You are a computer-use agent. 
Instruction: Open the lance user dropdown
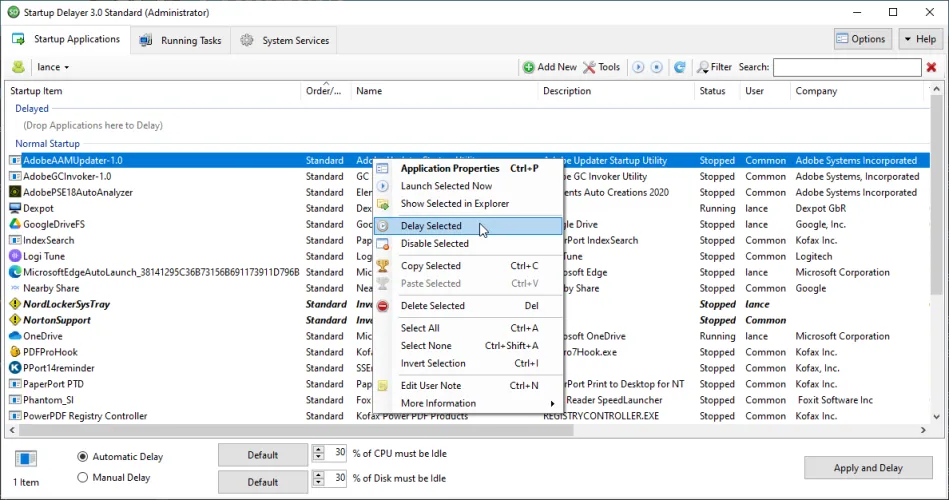[x=53, y=67]
